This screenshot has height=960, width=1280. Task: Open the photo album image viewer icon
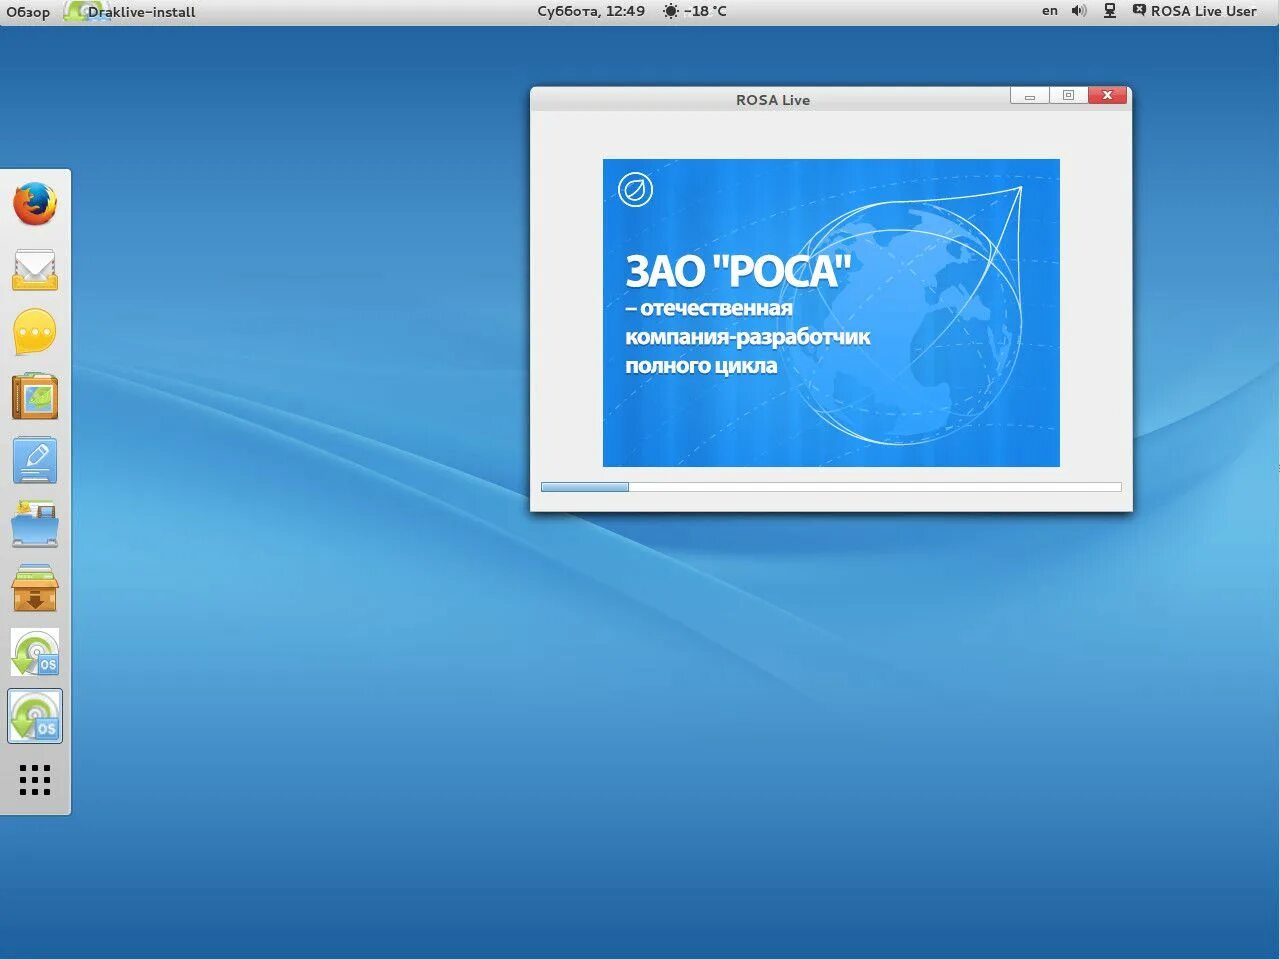(35, 397)
